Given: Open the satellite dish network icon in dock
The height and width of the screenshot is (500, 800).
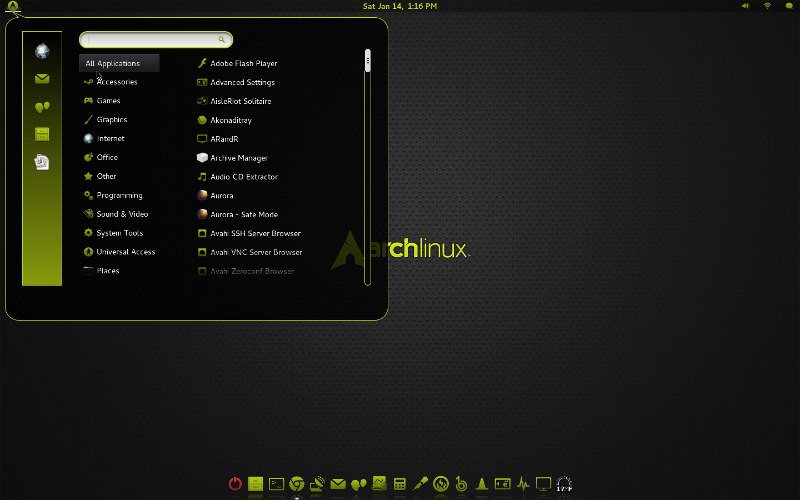Looking at the screenshot, I should 317,483.
